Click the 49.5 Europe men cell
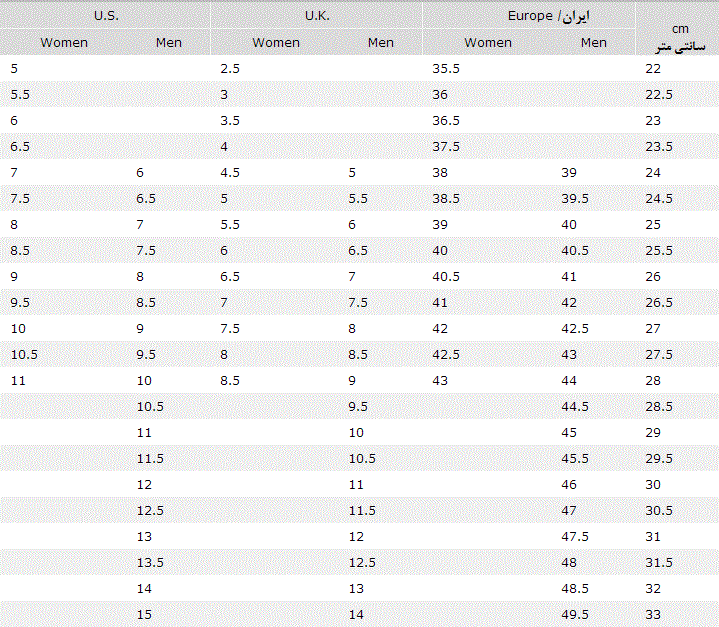The image size is (719, 627). coord(575,615)
